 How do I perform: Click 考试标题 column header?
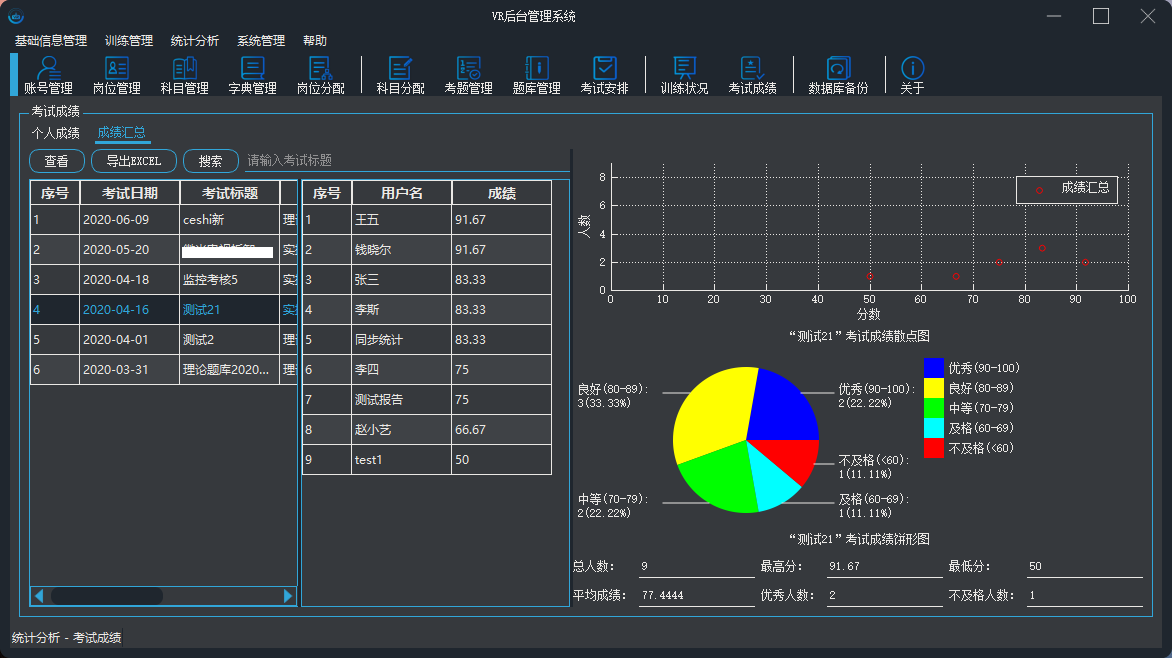click(x=229, y=193)
